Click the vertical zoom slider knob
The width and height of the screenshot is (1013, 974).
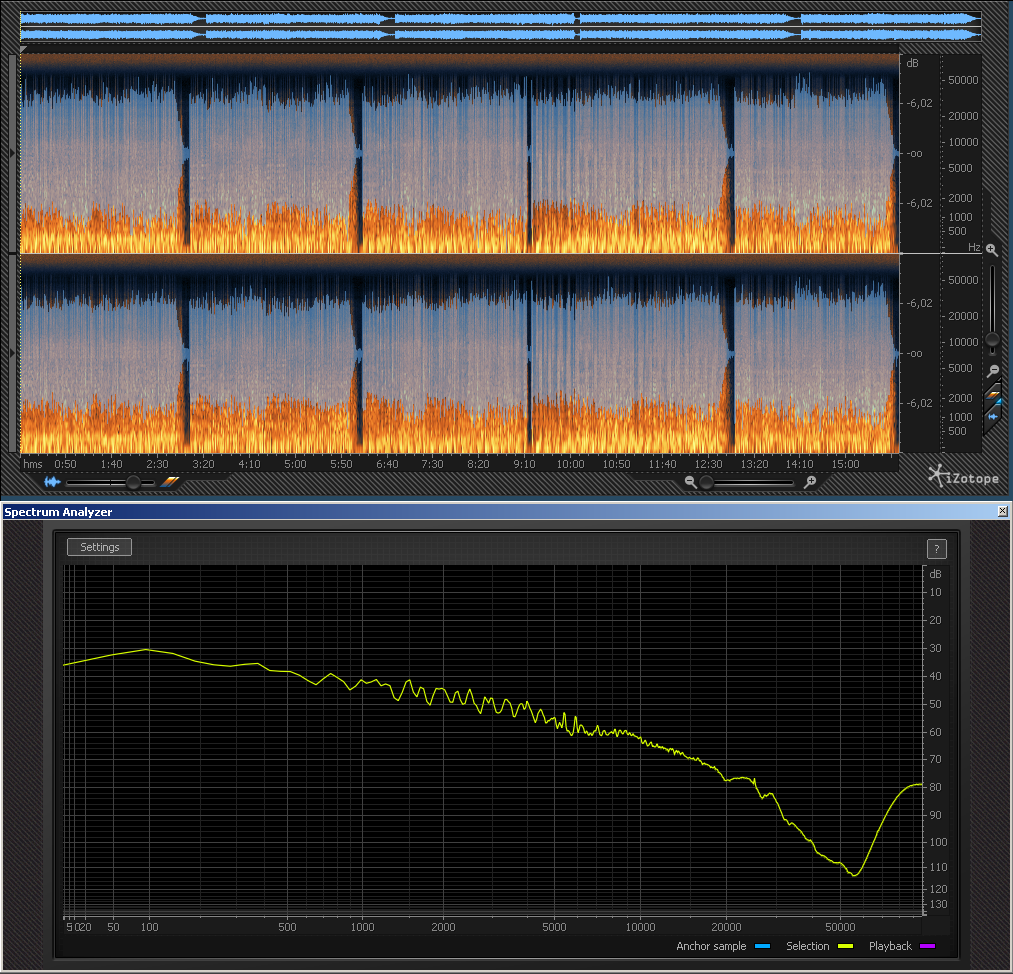coord(991,340)
